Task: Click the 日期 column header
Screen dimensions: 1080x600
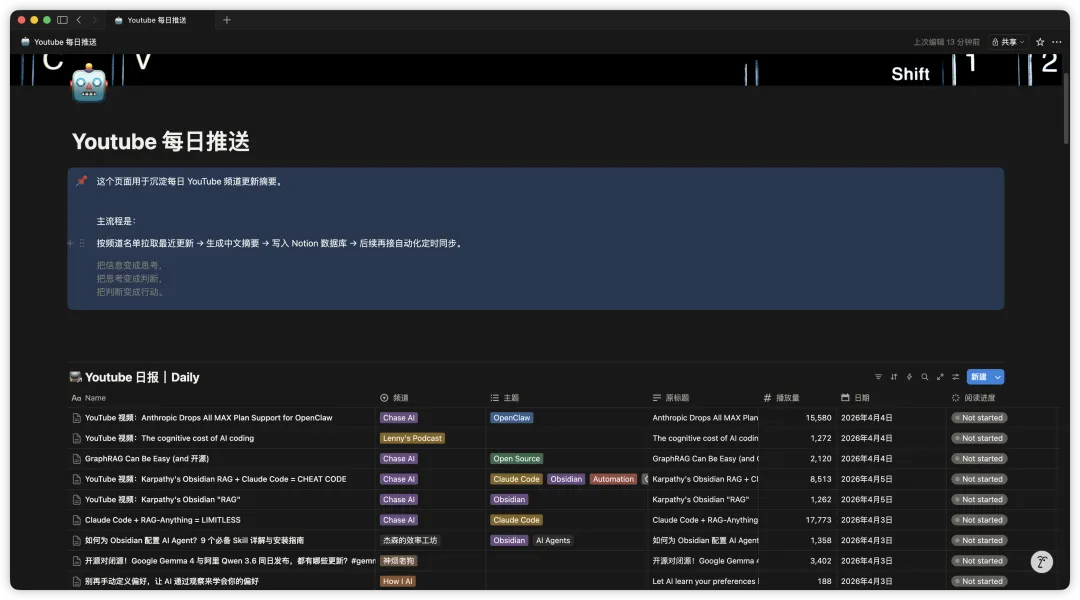Action: pos(855,398)
